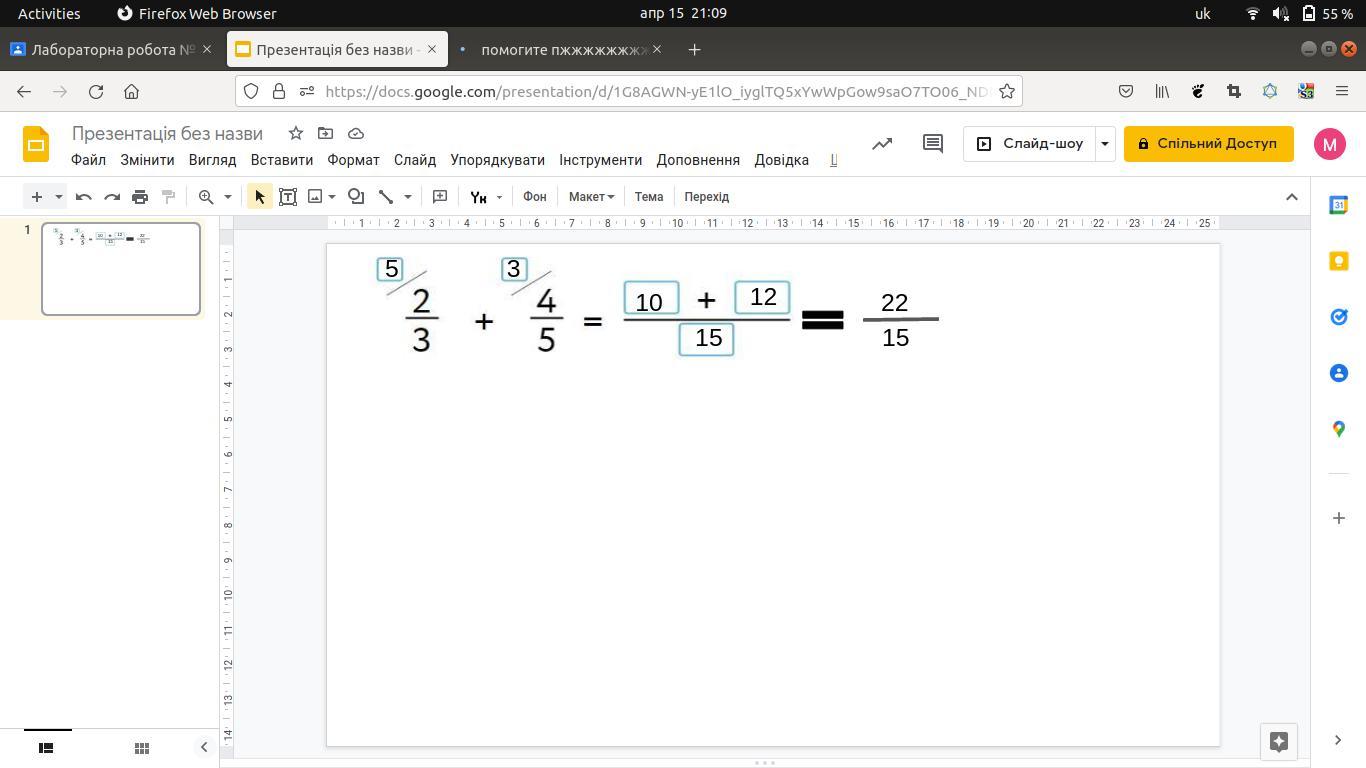This screenshot has width=1366, height=768.
Task: Click the Фон background button
Action: 534,197
